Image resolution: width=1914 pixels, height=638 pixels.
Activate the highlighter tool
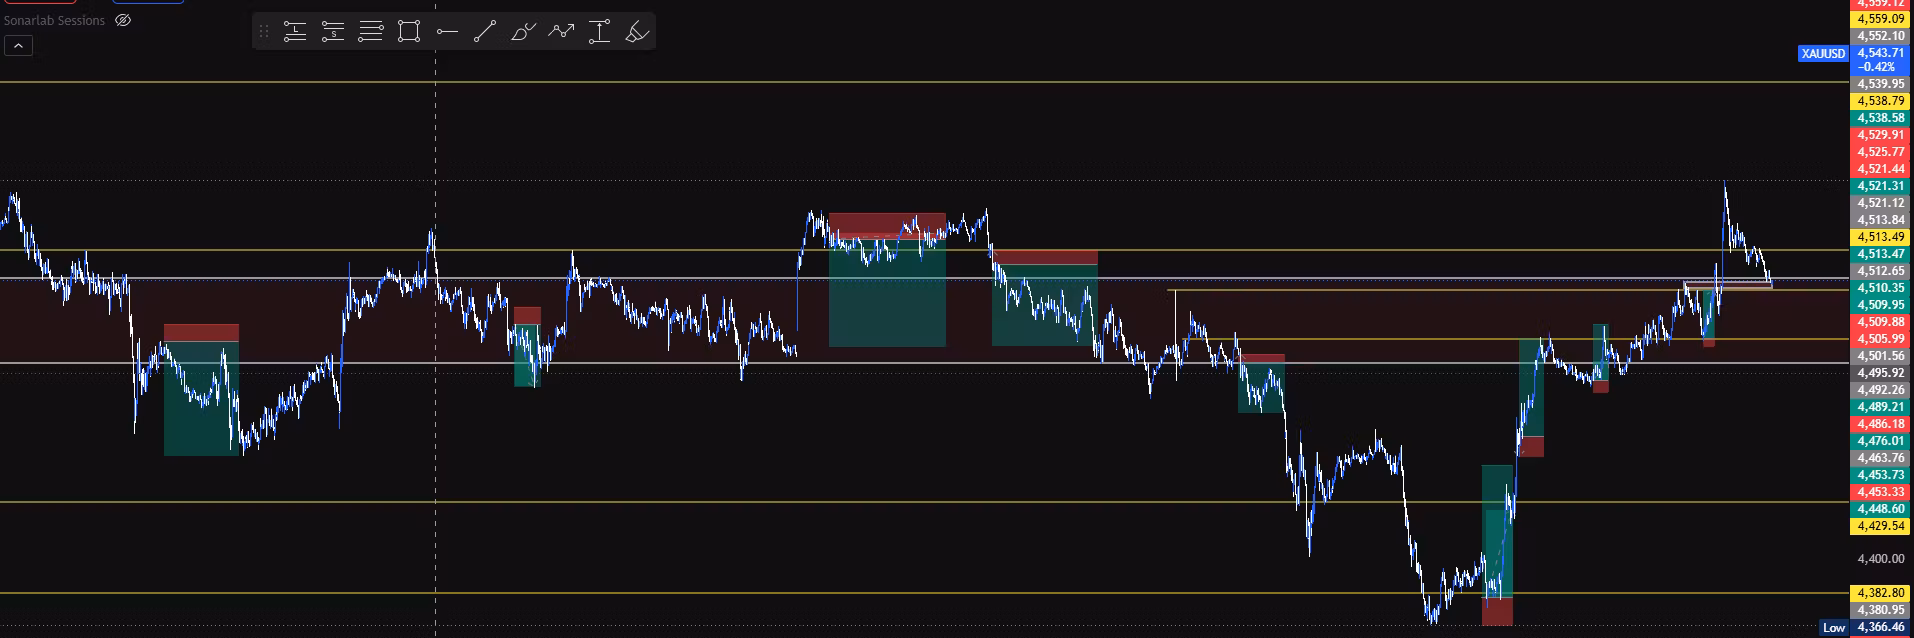tap(637, 32)
